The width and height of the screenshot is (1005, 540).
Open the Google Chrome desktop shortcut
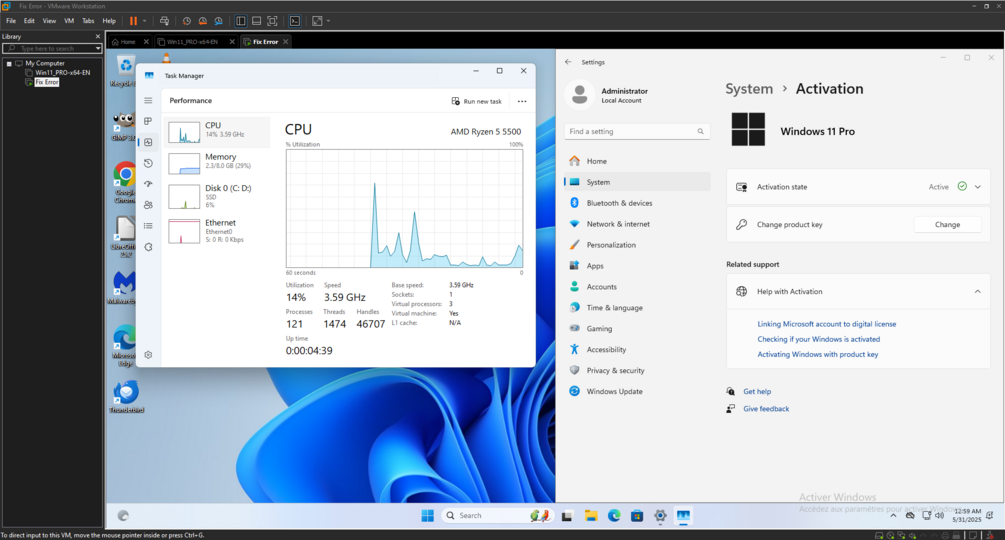tap(125, 183)
